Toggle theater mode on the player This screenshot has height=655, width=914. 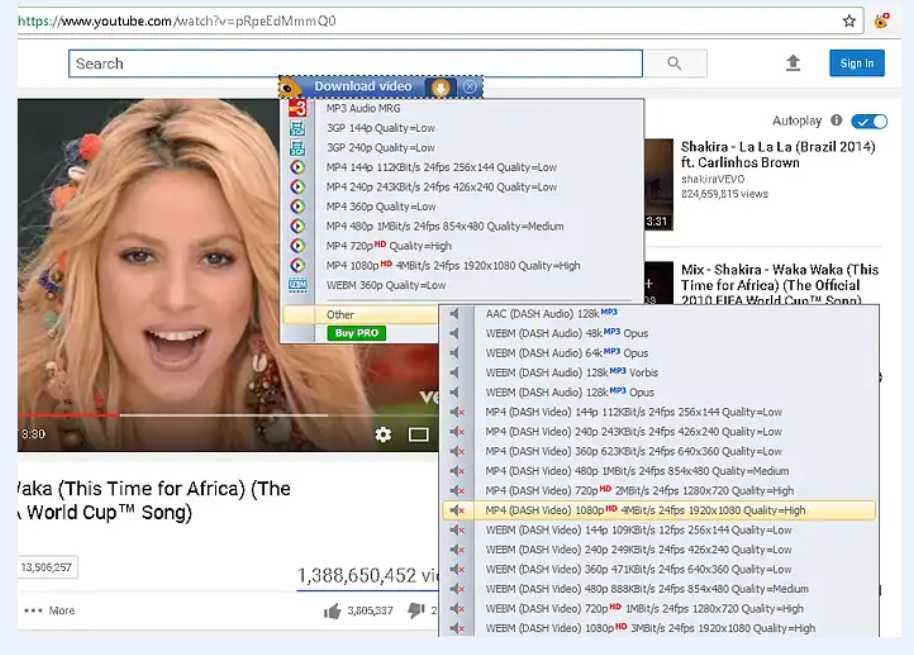coord(419,435)
